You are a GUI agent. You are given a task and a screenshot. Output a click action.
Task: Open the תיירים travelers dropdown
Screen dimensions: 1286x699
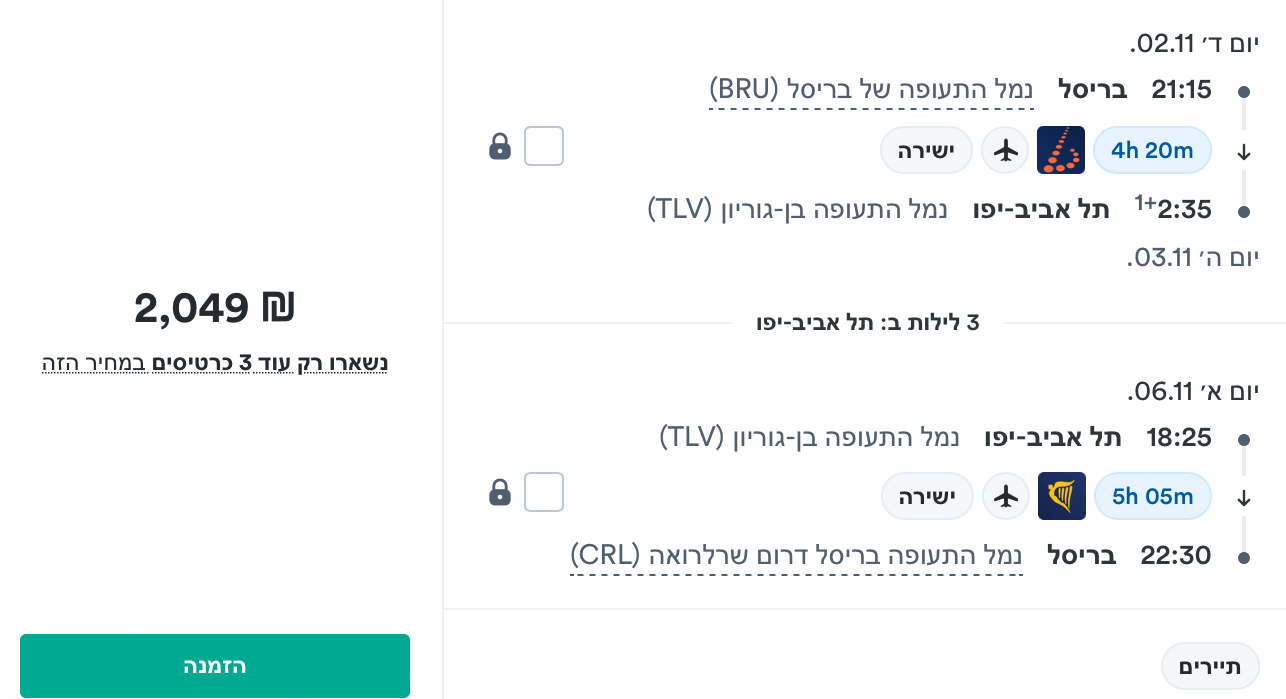(1210, 666)
